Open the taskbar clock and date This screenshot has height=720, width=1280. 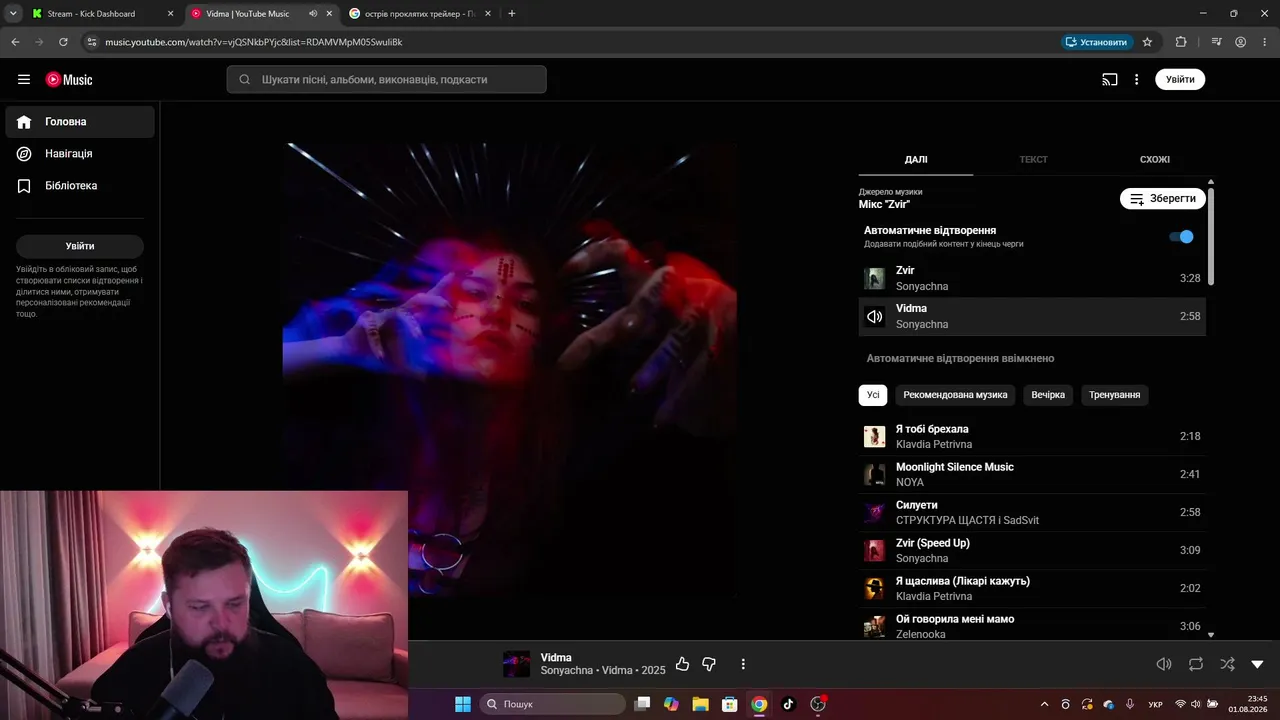pyautogui.click(x=1249, y=704)
